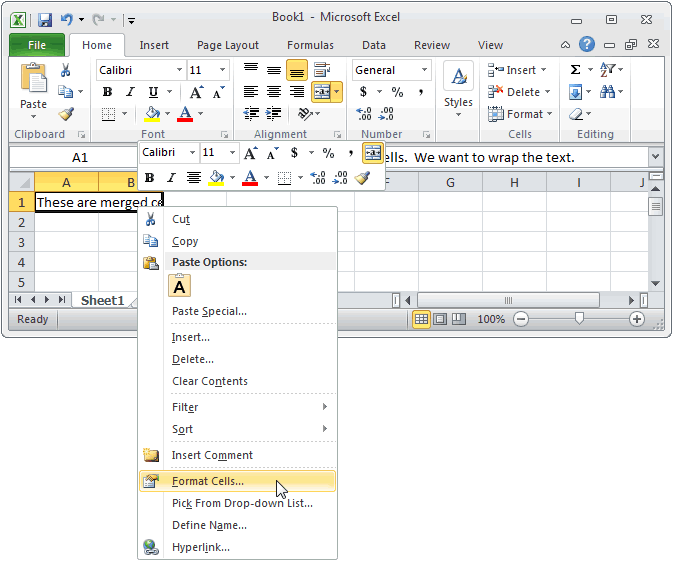
Task: Open the General number format dropdown
Action: coord(424,70)
